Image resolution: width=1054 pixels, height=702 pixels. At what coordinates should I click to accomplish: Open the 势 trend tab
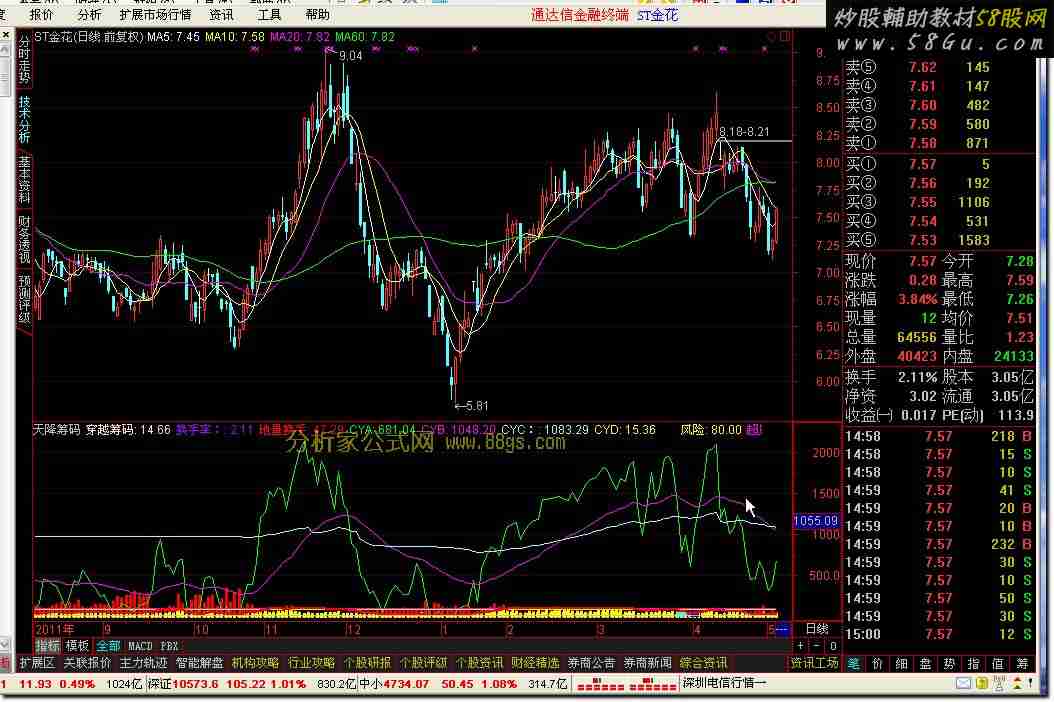[x=949, y=663]
